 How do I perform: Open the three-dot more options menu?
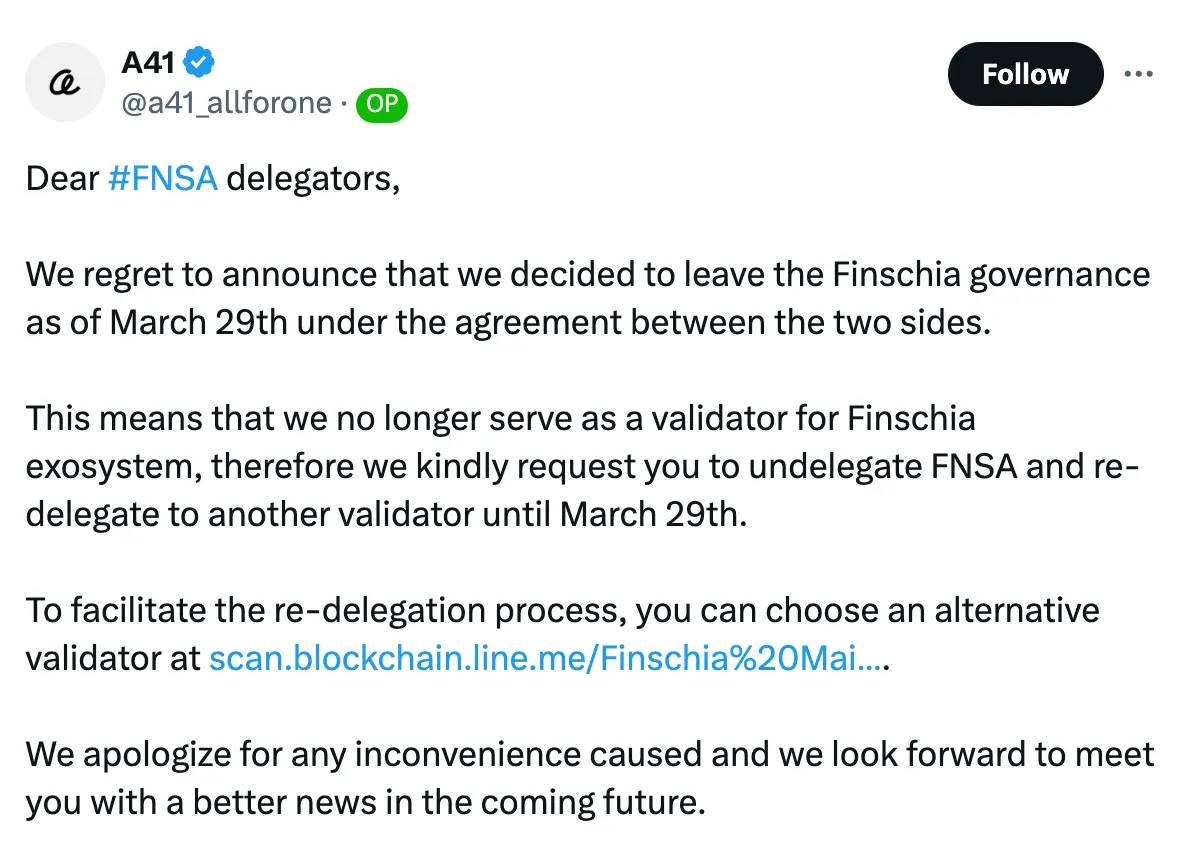pyautogui.click(x=1138, y=74)
